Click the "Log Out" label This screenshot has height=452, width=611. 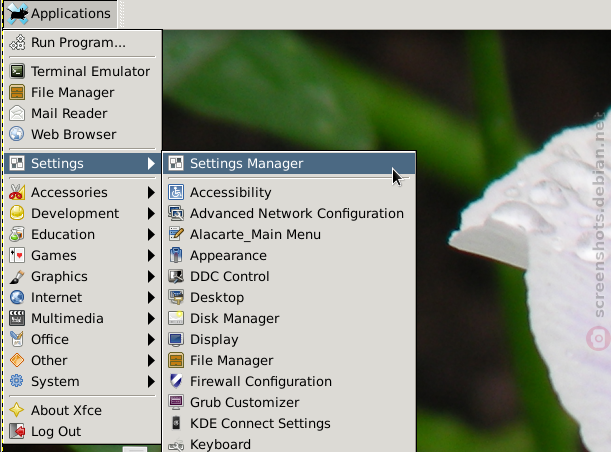click(56, 431)
